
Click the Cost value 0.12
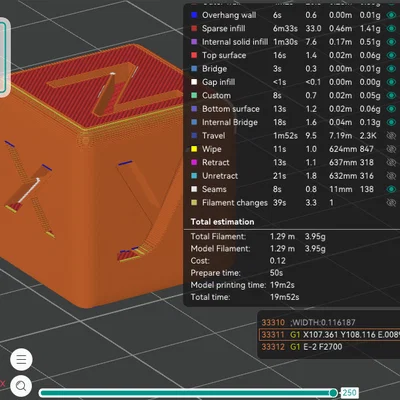pos(277,261)
